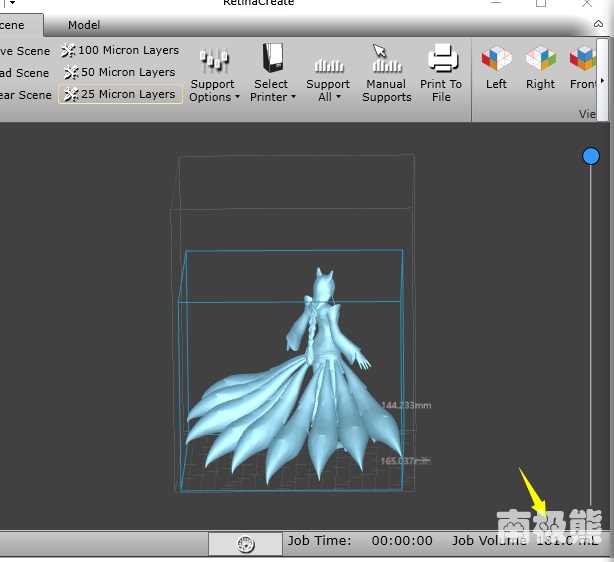Open Support All dropdown
614x562 pixels.
[328, 78]
